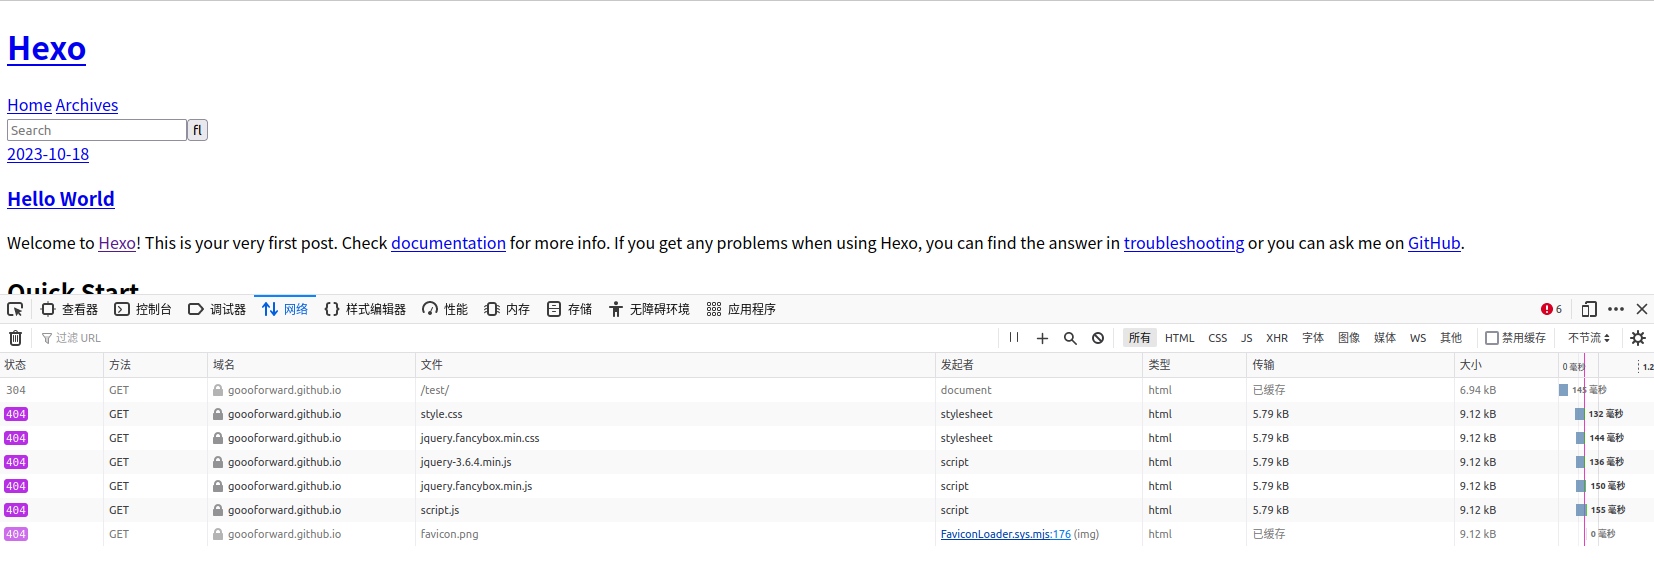Sort requests by 大小 (Size) column header
This screenshot has height=582, width=1654.
tap(1506, 365)
